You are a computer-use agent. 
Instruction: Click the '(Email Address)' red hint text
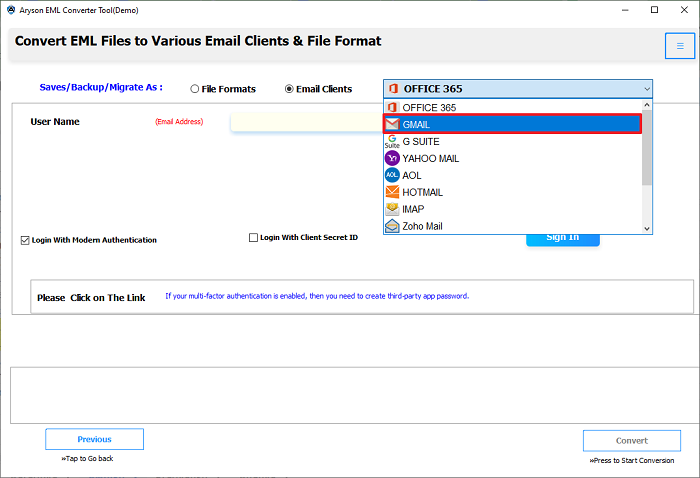[x=179, y=121]
